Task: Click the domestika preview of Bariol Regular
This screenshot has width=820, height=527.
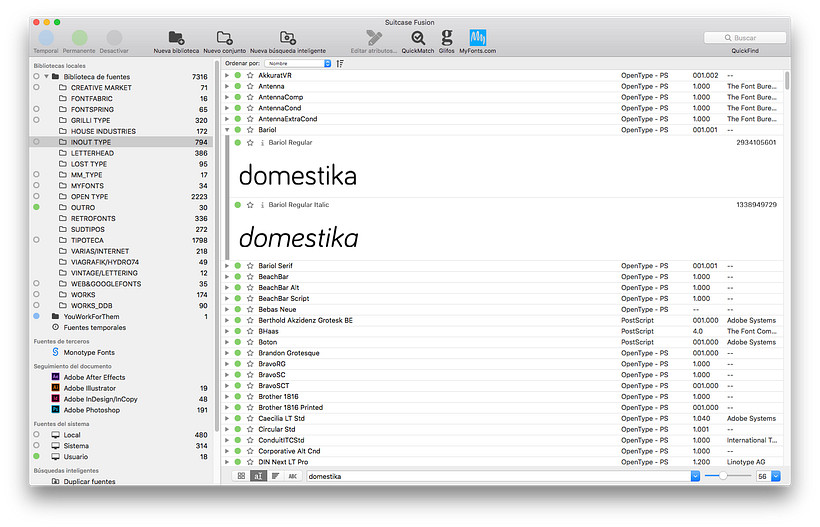Action: pyautogui.click(x=298, y=175)
